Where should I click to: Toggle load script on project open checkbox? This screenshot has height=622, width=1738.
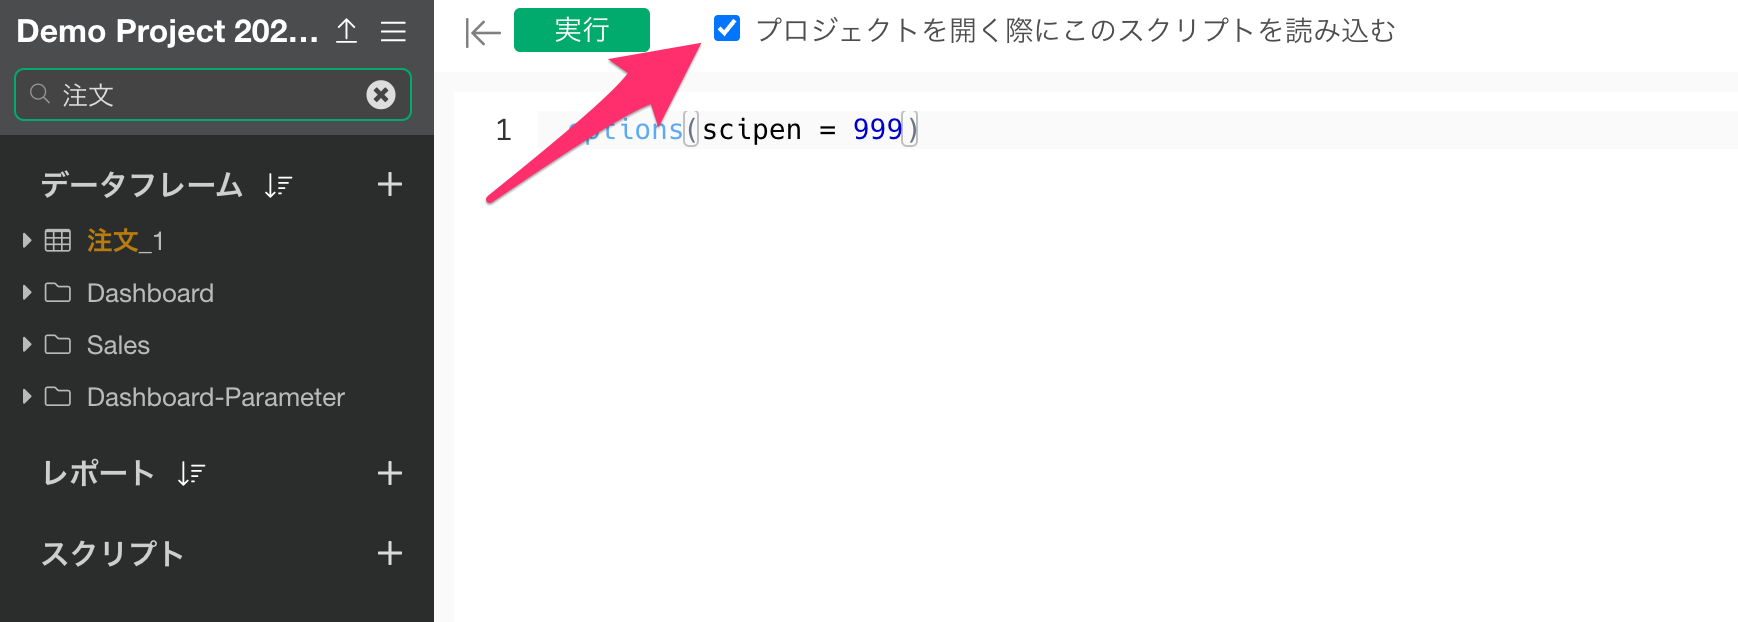tap(727, 29)
